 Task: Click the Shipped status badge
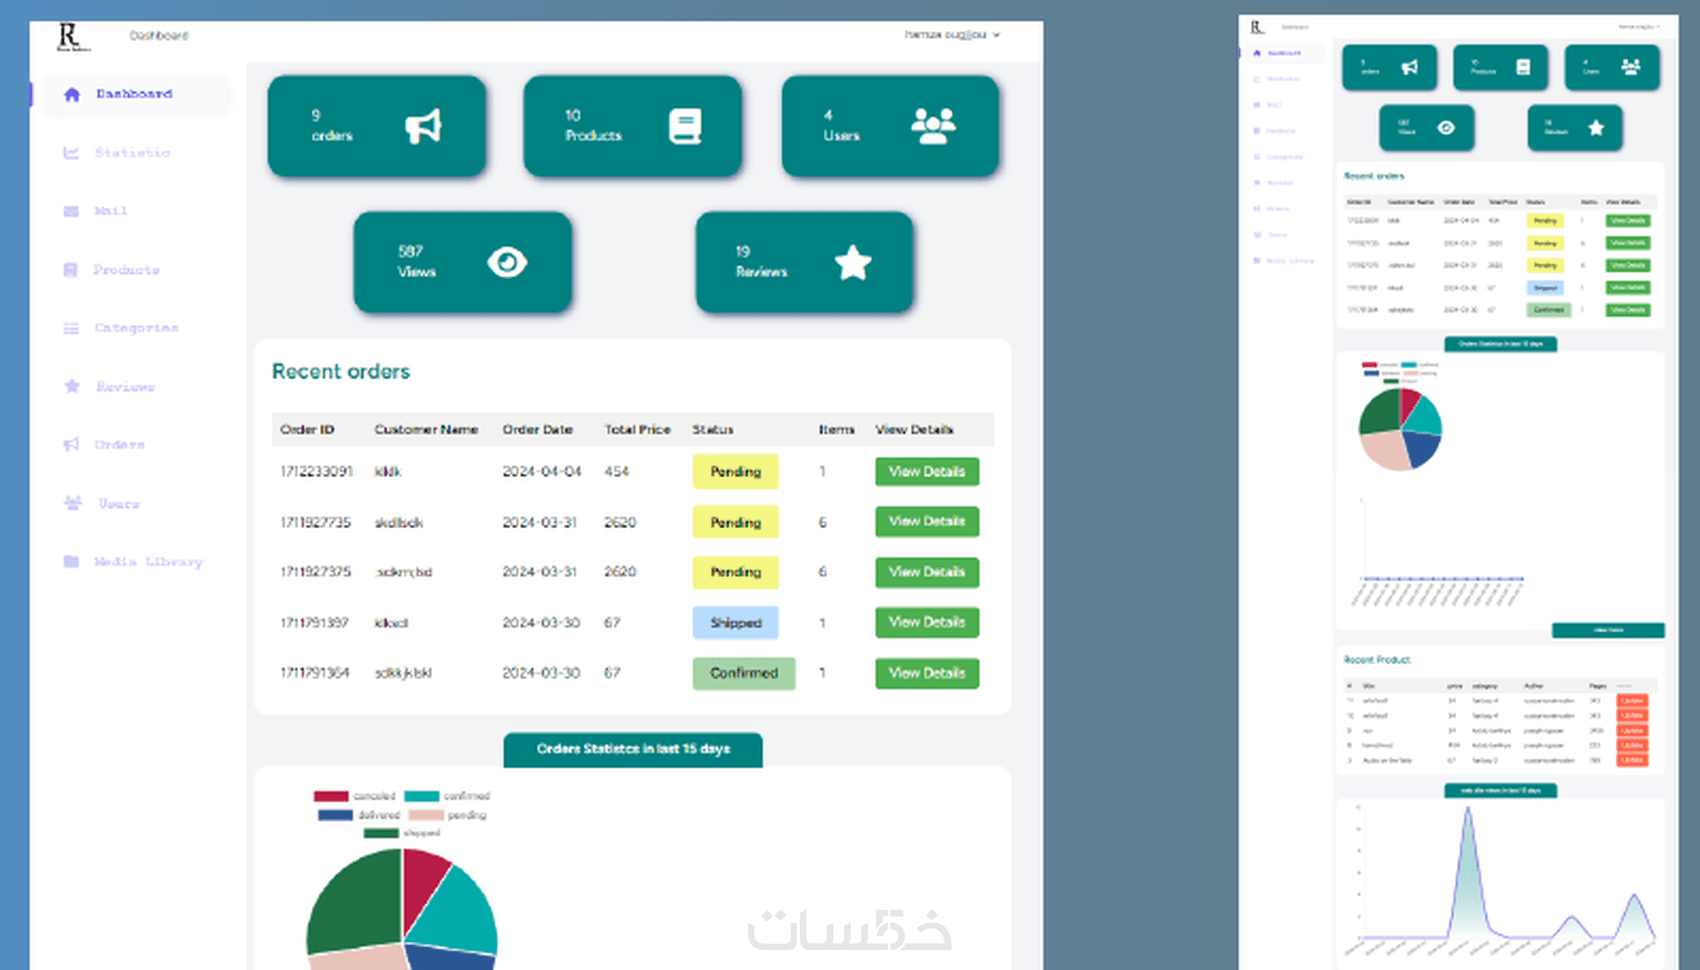(x=736, y=623)
